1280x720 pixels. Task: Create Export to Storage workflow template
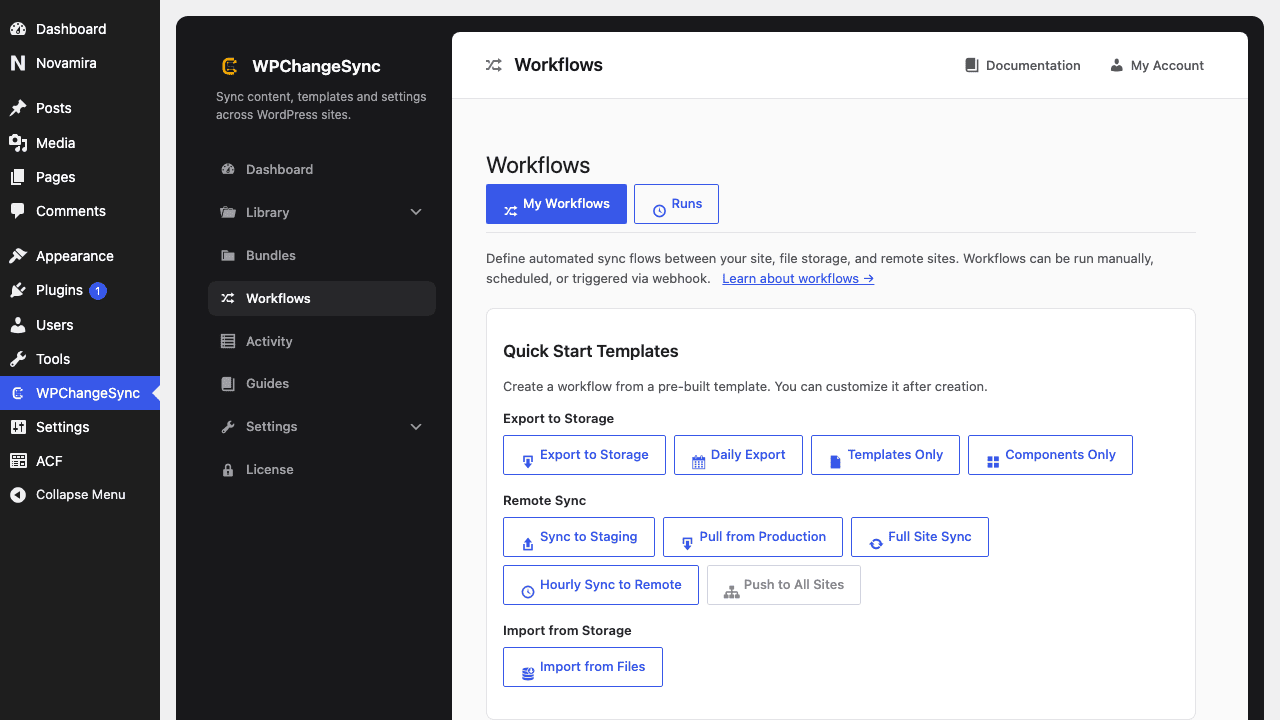point(584,455)
